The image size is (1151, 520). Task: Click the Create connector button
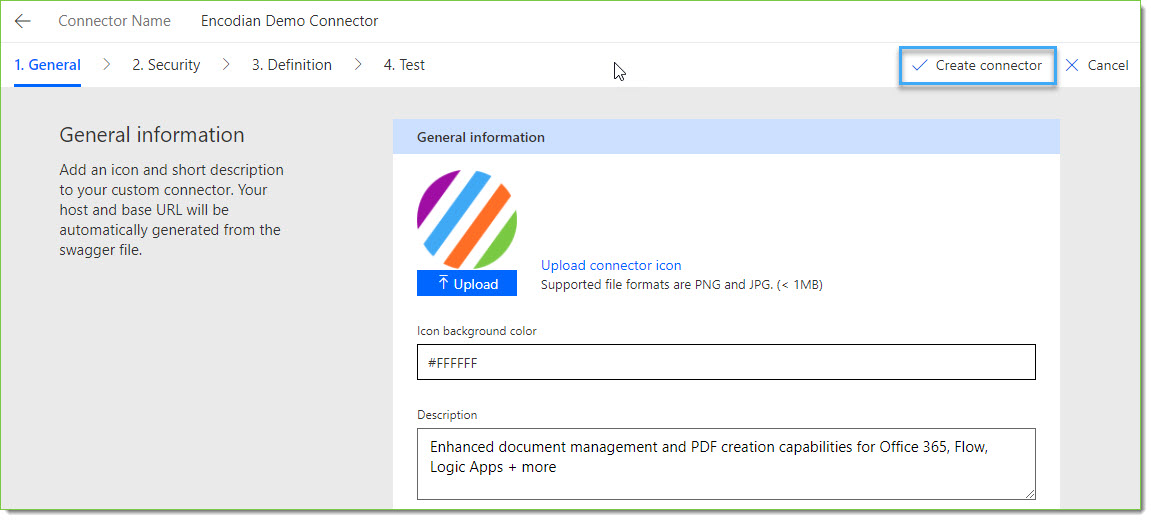coord(978,66)
